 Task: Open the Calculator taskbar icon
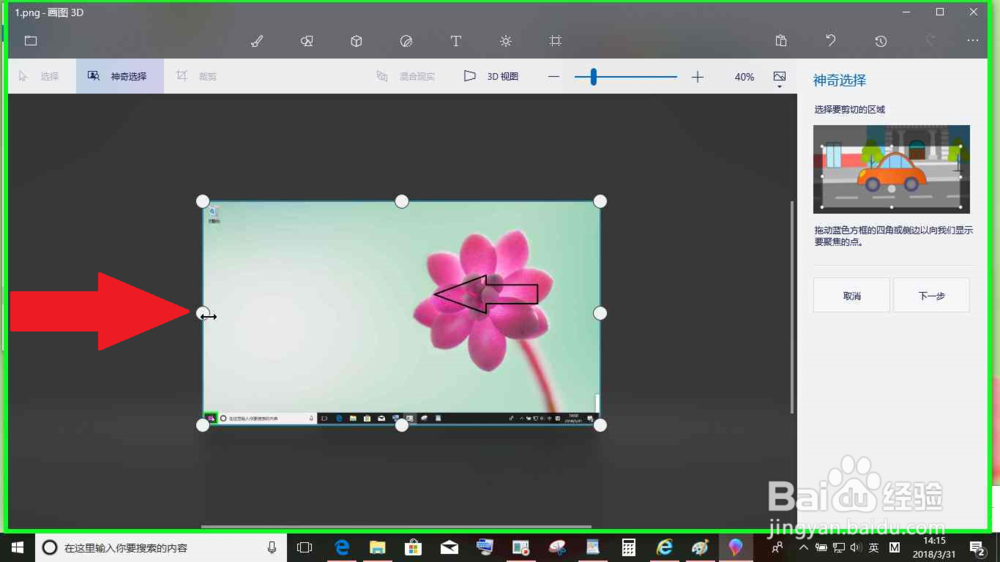click(629, 547)
